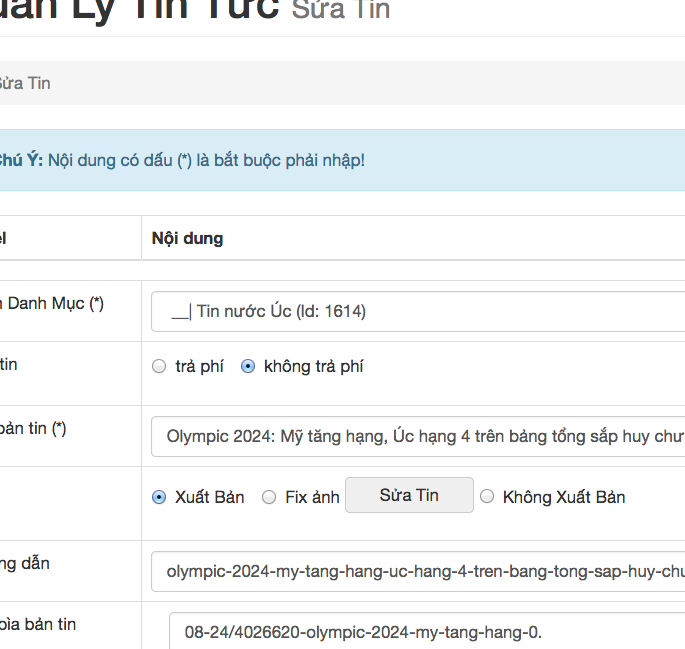Select the "trả phí" radio option

click(x=159, y=367)
